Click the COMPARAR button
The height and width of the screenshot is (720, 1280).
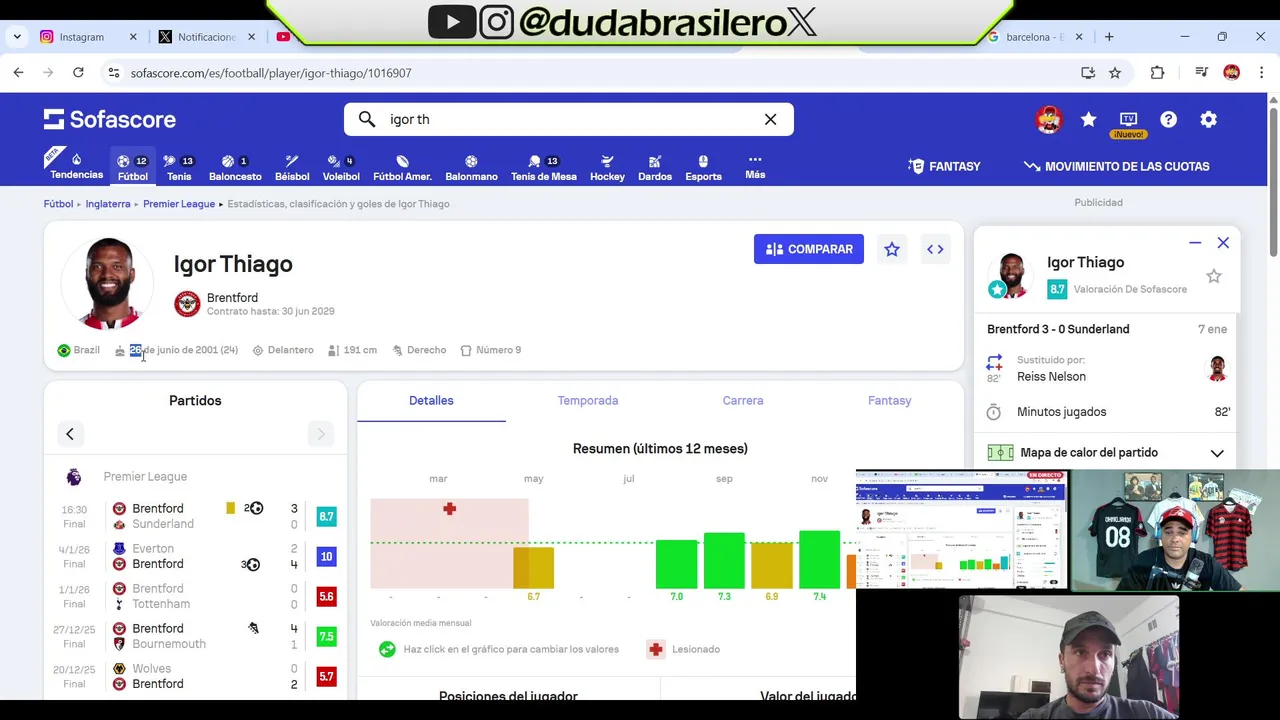[x=809, y=249]
